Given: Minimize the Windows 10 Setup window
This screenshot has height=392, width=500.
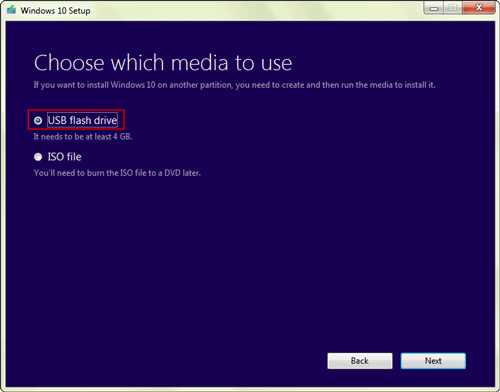Looking at the screenshot, I should (434, 8).
